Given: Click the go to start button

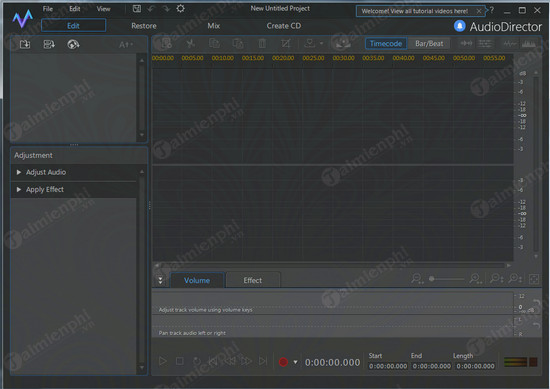Looking at the screenshot, I should (213, 361).
